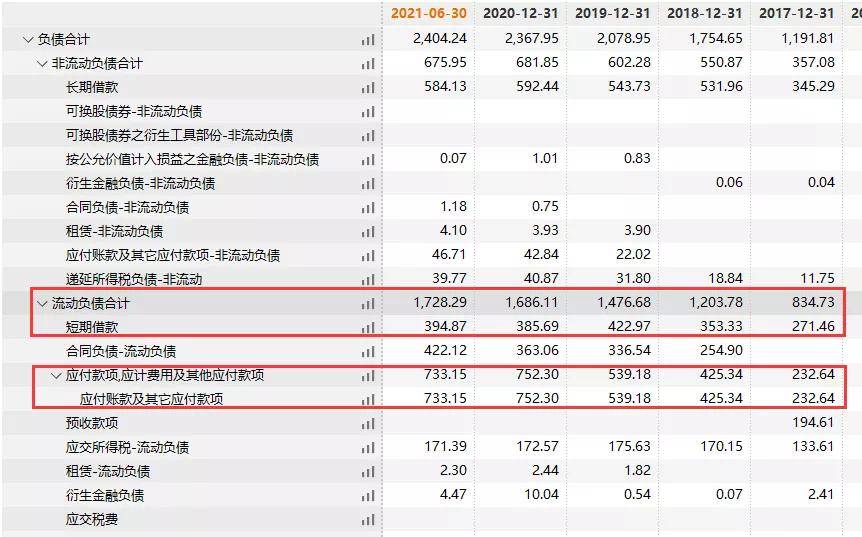Collapse the 非流动负债合计 tree node
Screen dimensions: 862x537
coord(42,64)
